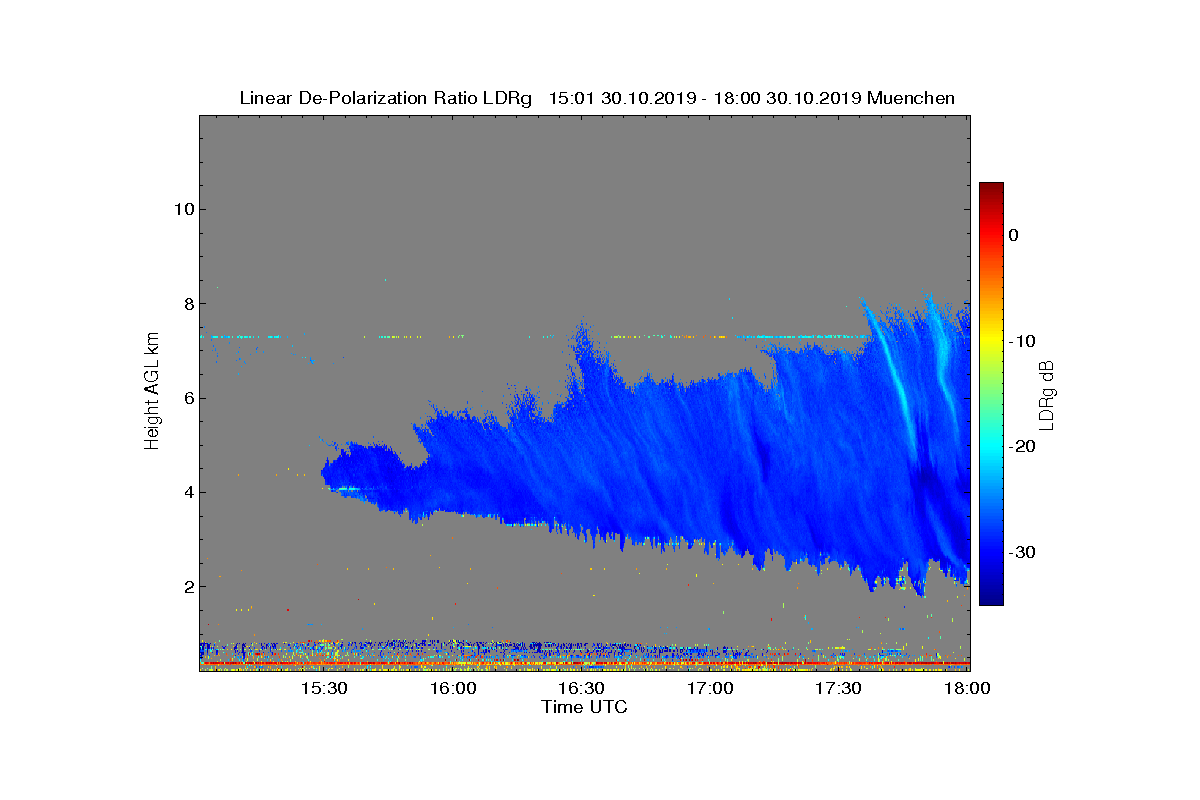Click the colorbar tick label -20
Screen dimensions: 1200x800
tap(1020, 447)
